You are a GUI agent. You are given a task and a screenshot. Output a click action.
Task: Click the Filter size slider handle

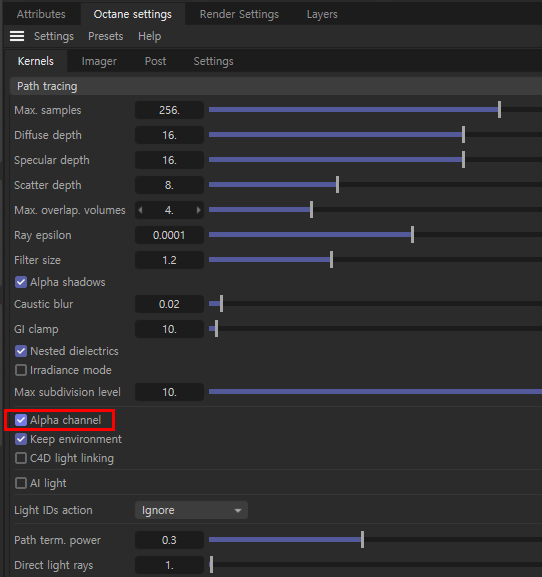click(x=332, y=260)
